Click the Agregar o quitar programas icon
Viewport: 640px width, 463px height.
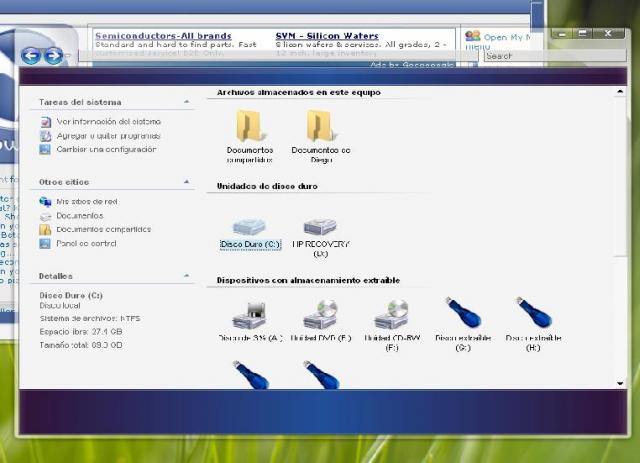tap(46, 136)
